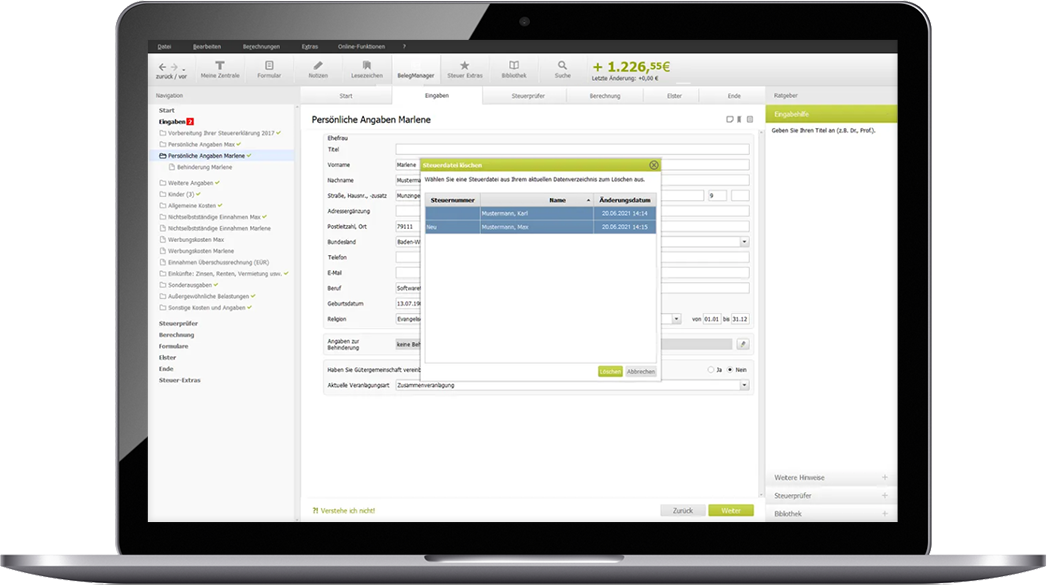Open the Bibliothek book icon
This screenshot has height=585, width=1047.
pyautogui.click(x=513, y=68)
